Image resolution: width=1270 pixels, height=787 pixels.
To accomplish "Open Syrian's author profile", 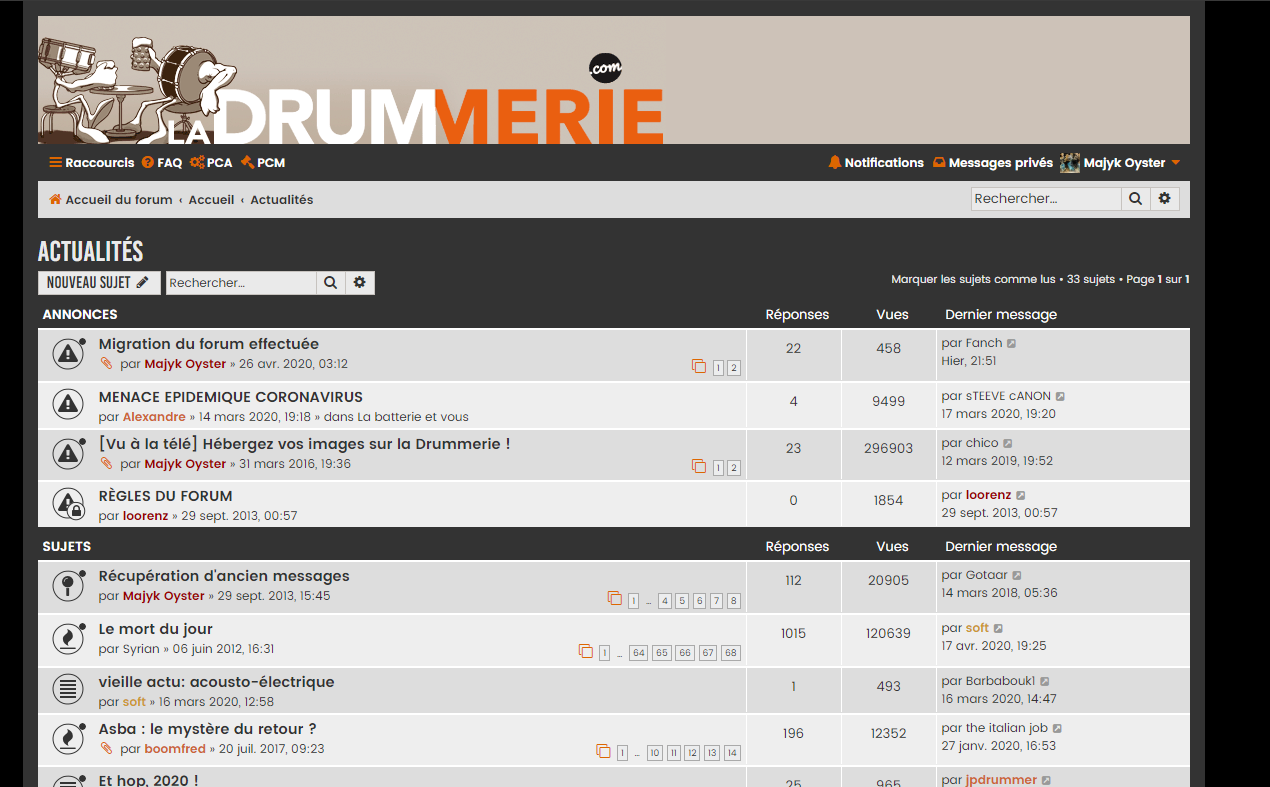I will [141, 649].
